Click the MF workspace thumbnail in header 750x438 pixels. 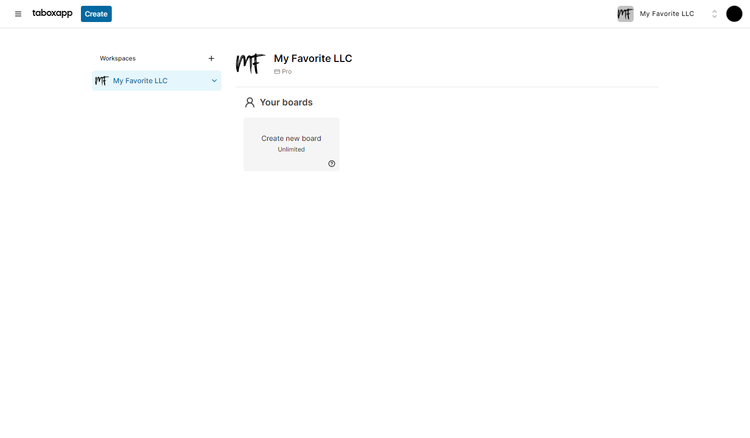625,14
